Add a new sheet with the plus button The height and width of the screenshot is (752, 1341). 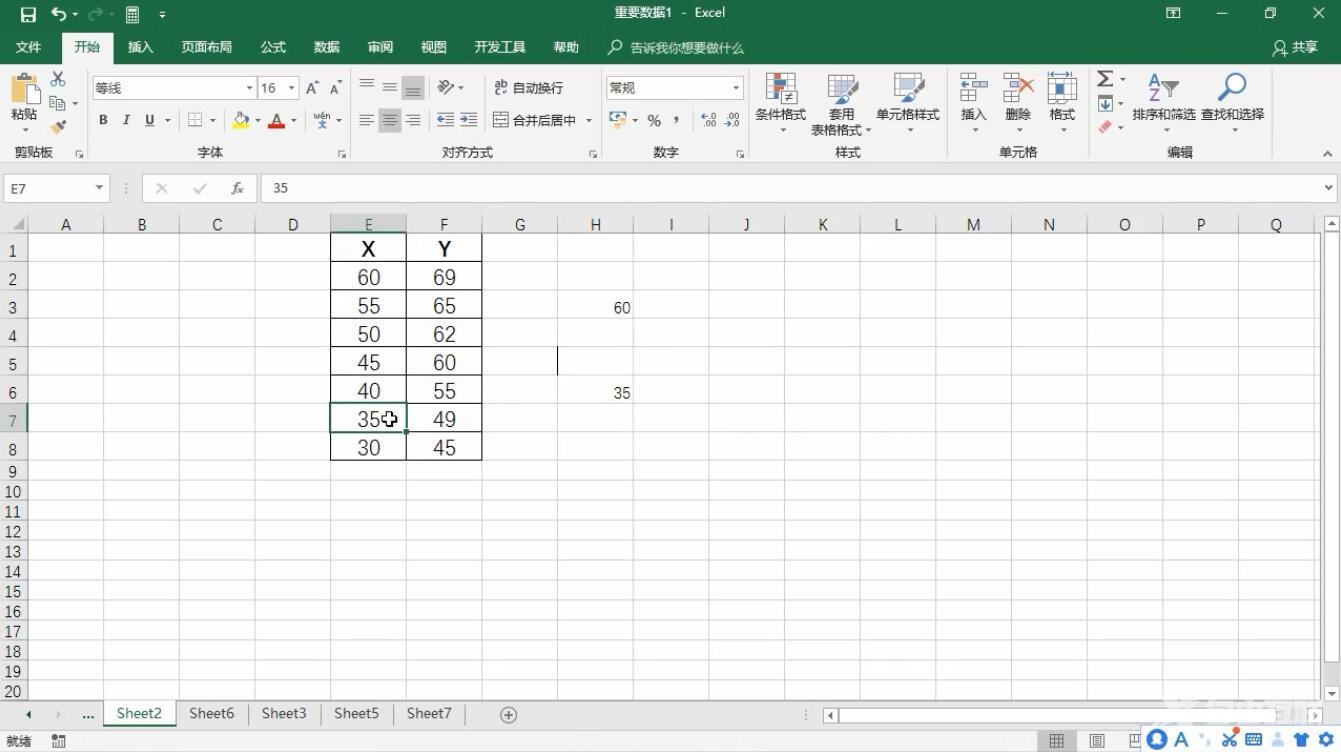[x=508, y=714]
